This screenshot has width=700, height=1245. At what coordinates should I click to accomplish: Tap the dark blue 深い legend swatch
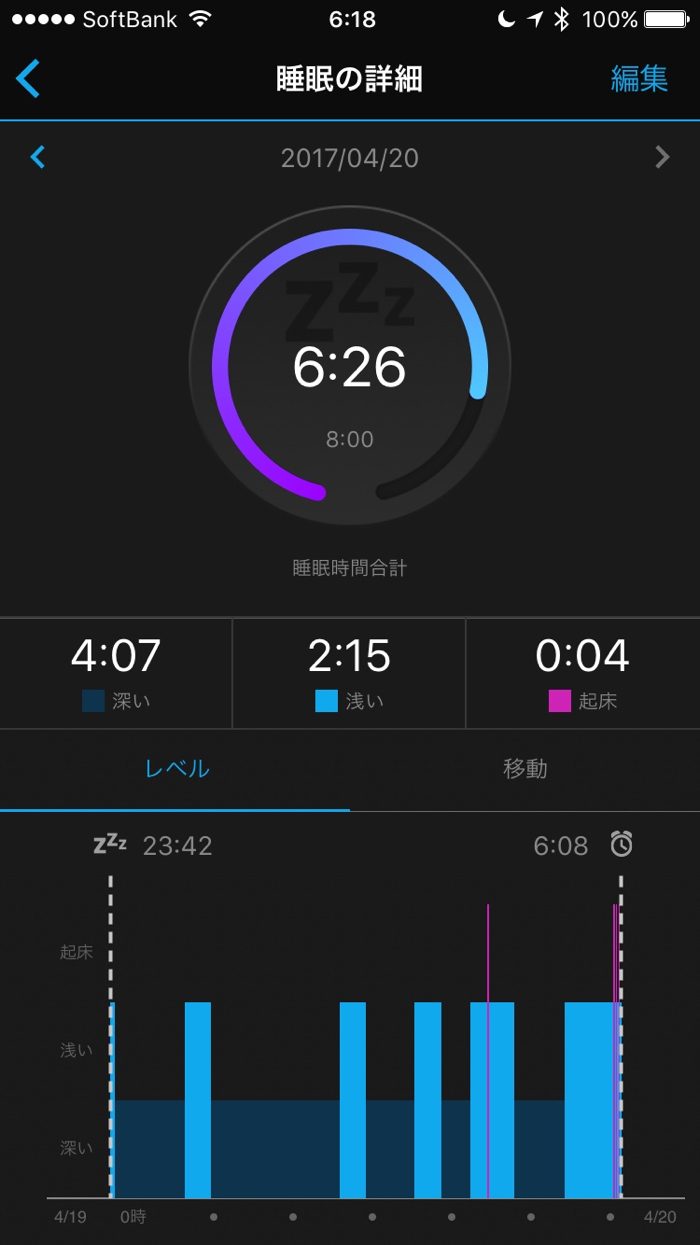coord(93,701)
